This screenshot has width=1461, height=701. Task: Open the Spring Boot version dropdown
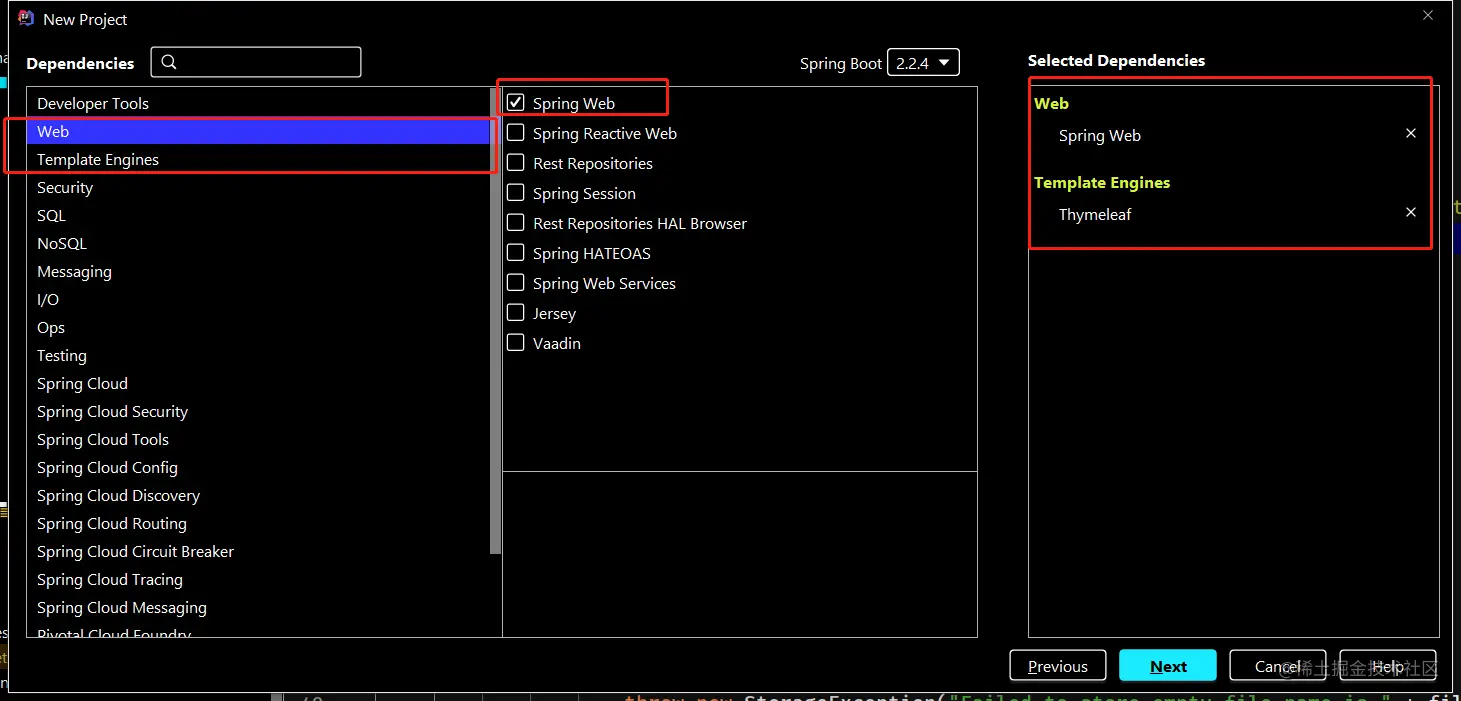tap(924, 63)
